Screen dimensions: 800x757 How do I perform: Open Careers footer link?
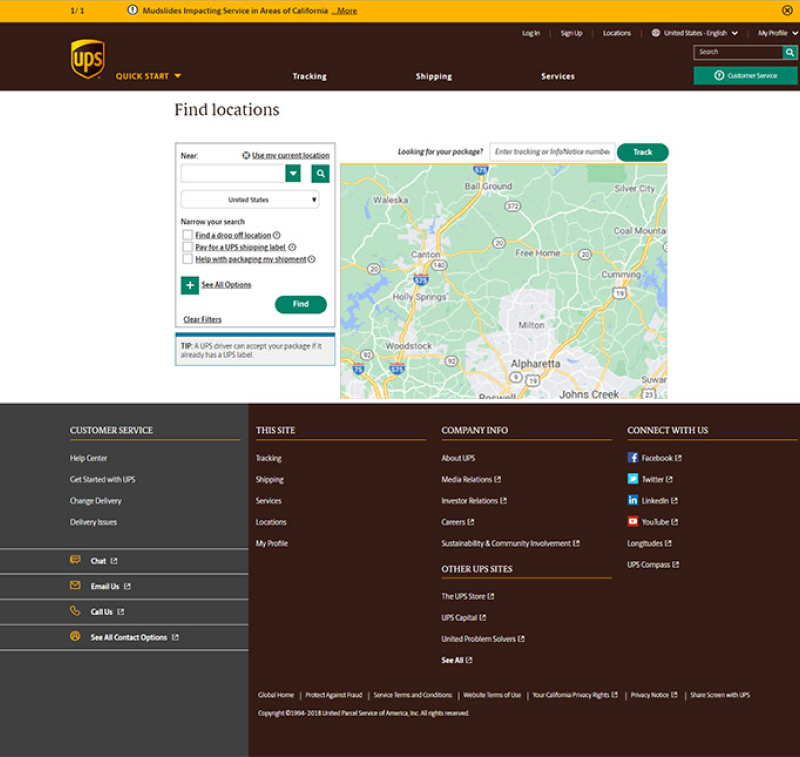[457, 522]
